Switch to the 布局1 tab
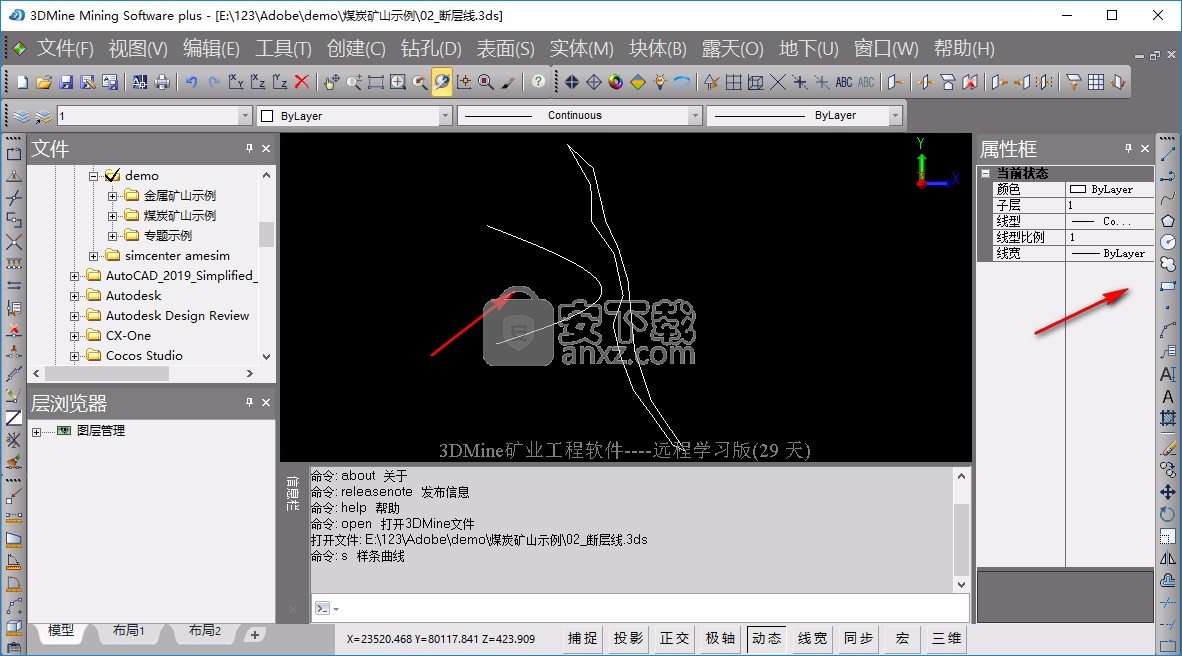1182x656 pixels. (128, 630)
